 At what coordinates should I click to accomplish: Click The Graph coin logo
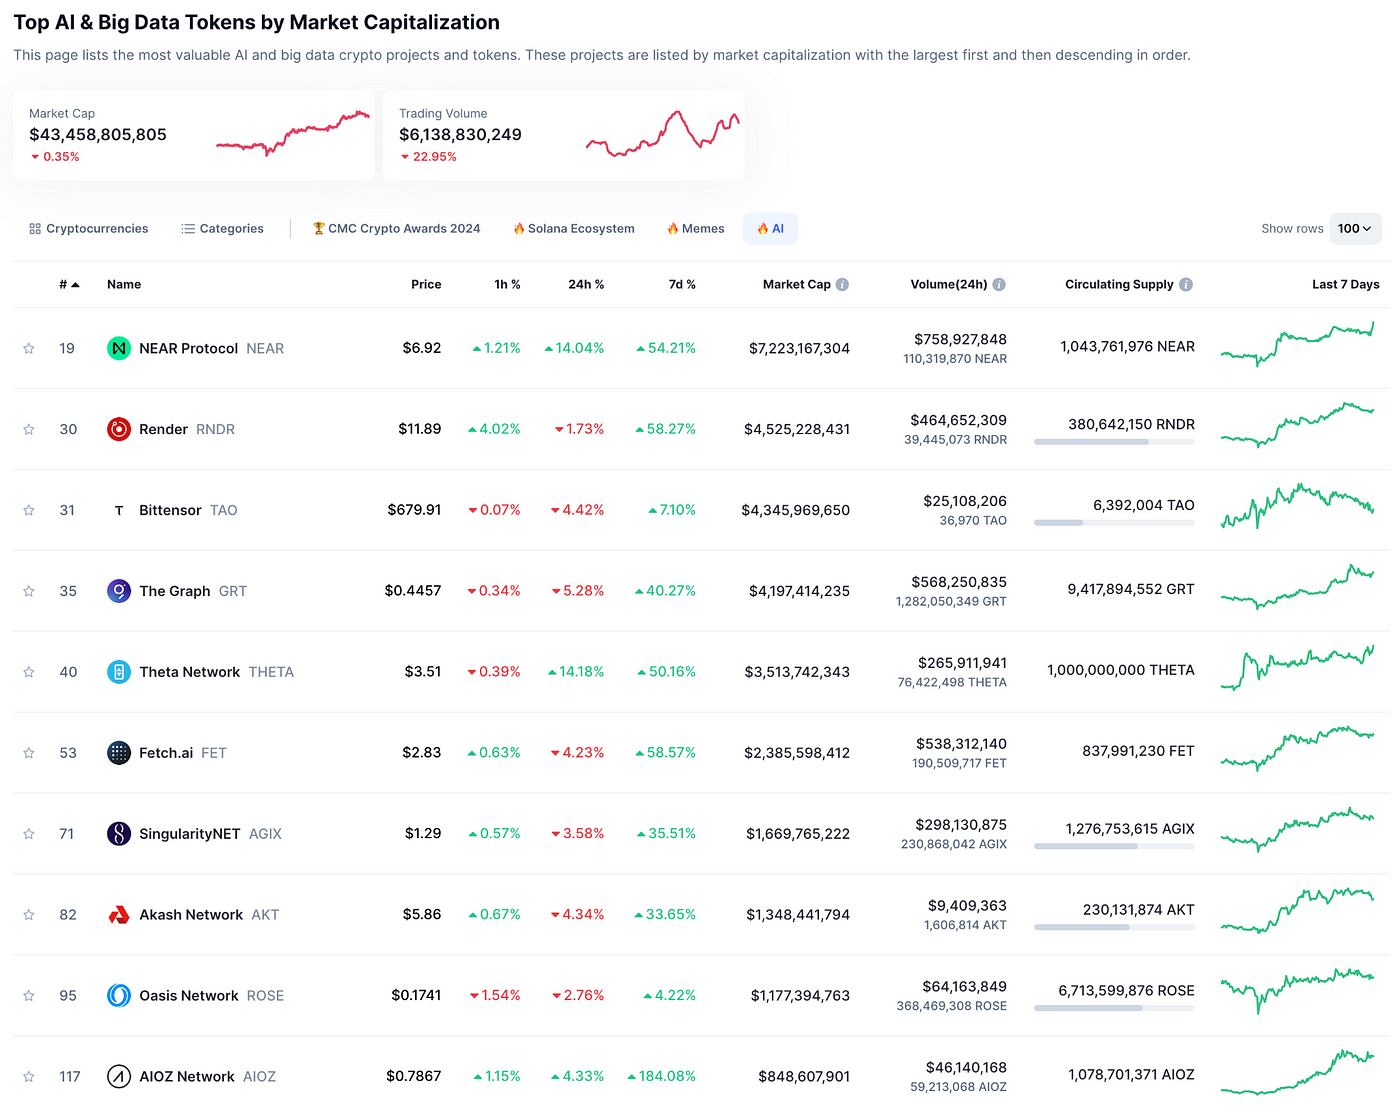coord(119,591)
